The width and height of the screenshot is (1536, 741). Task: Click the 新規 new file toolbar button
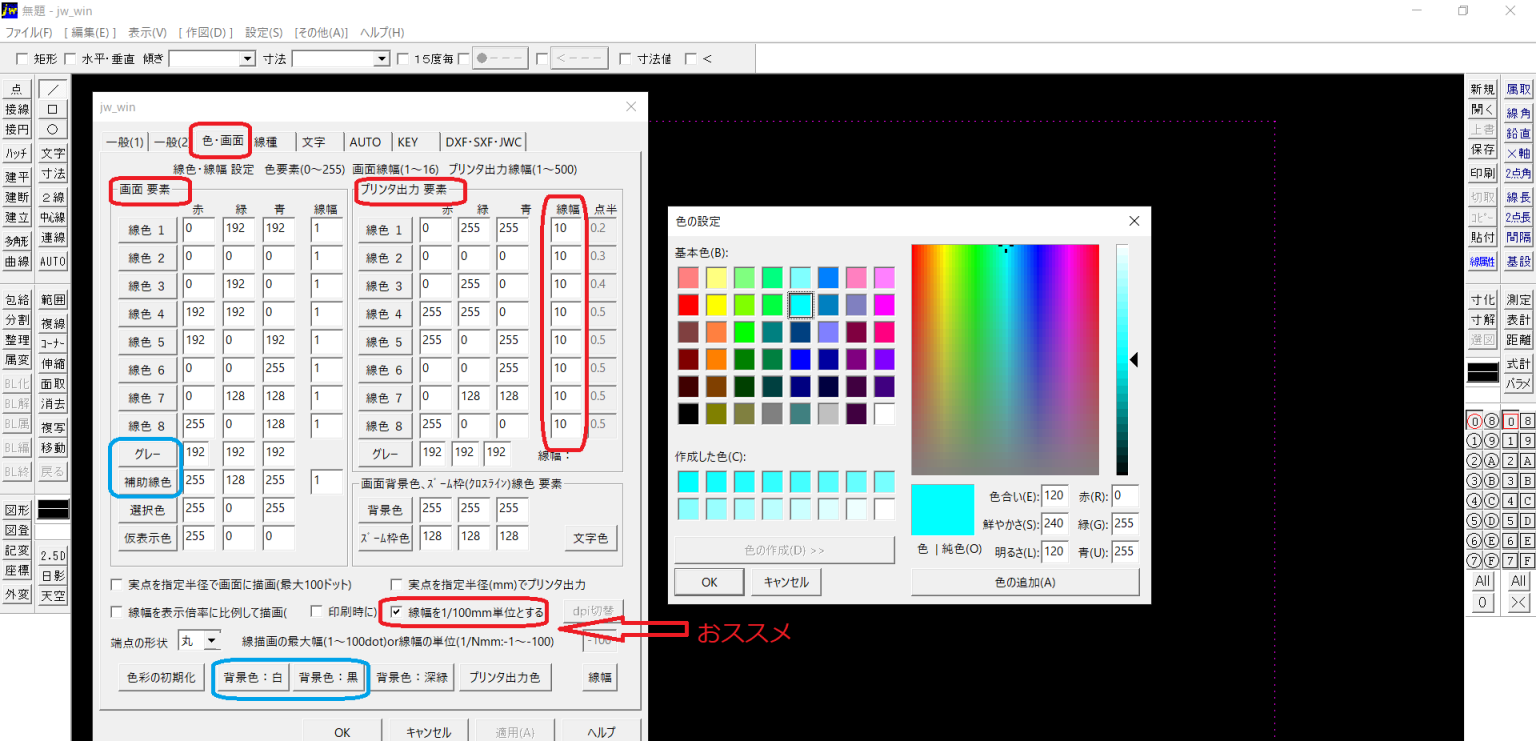(1483, 89)
